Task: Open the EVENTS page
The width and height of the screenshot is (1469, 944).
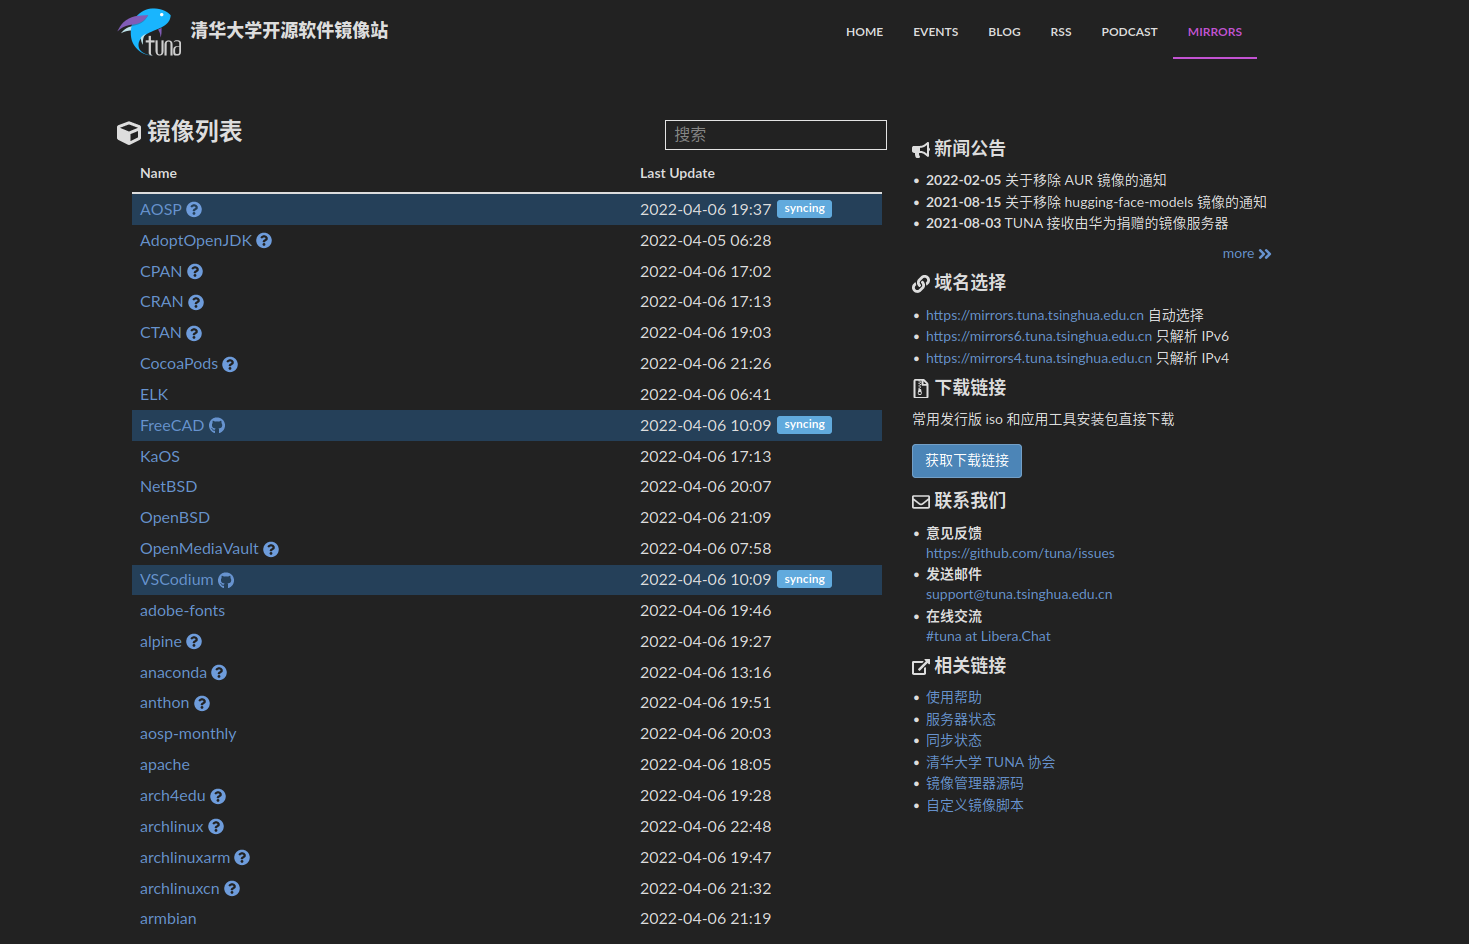Action: (x=935, y=32)
